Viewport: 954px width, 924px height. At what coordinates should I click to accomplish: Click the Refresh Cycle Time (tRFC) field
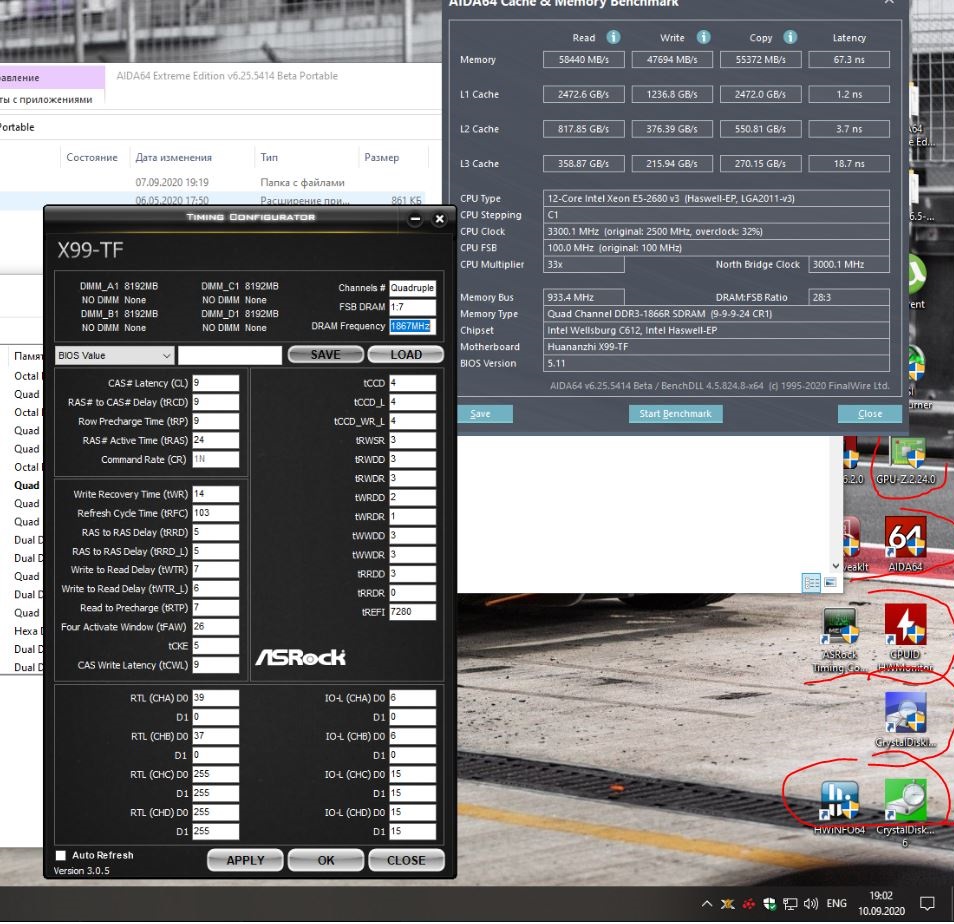216,513
